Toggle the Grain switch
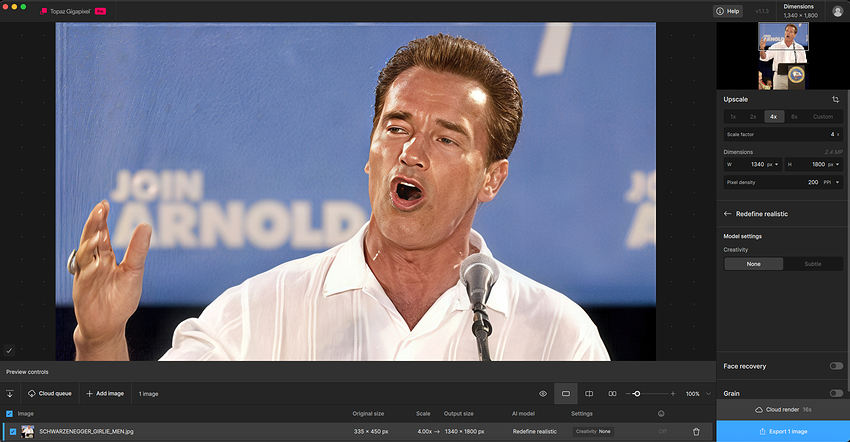The width and height of the screenshot is (850, 442). pyautogui.click(x=836, y=393)
